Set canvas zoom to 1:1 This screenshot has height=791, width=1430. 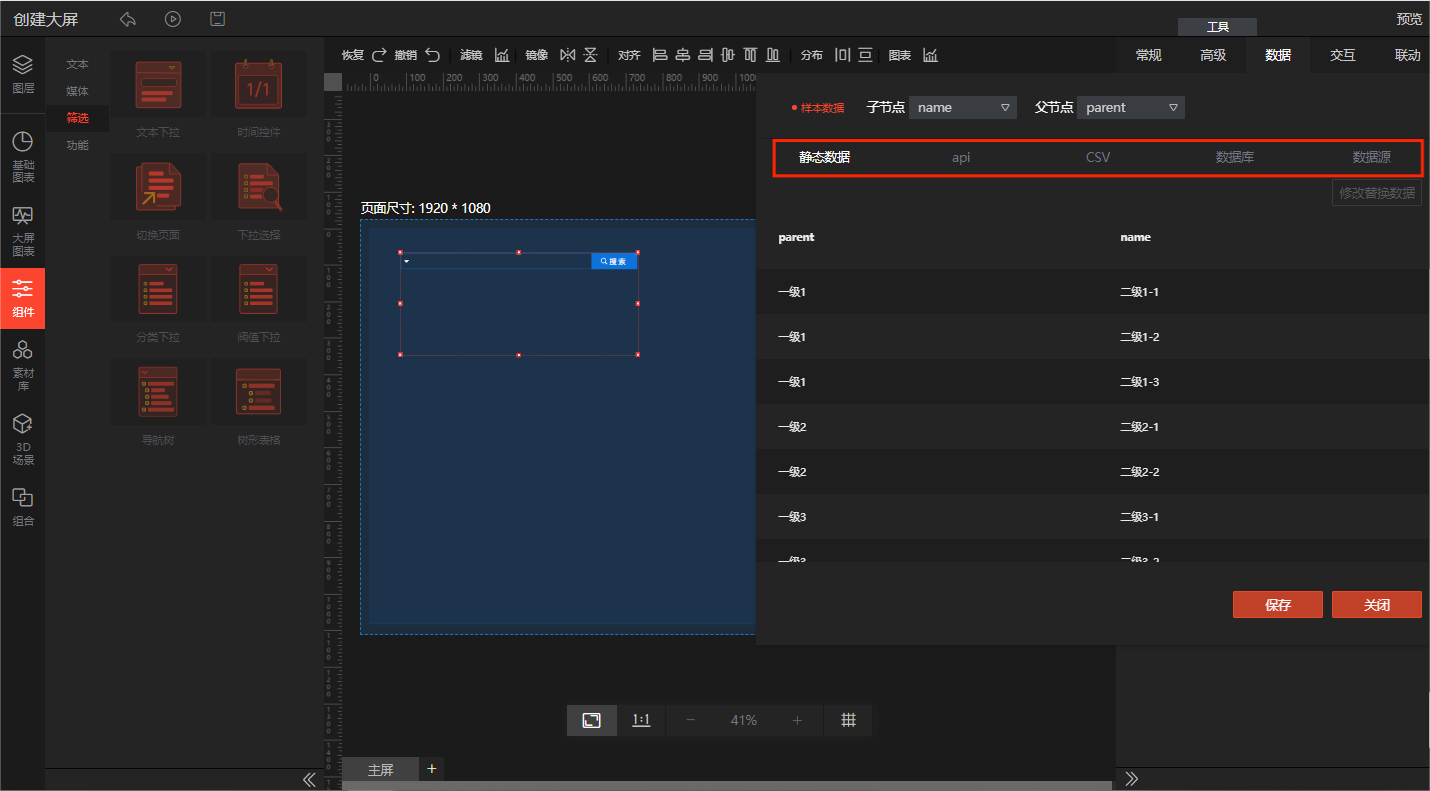pyautogui.click(x=641, y=720)
